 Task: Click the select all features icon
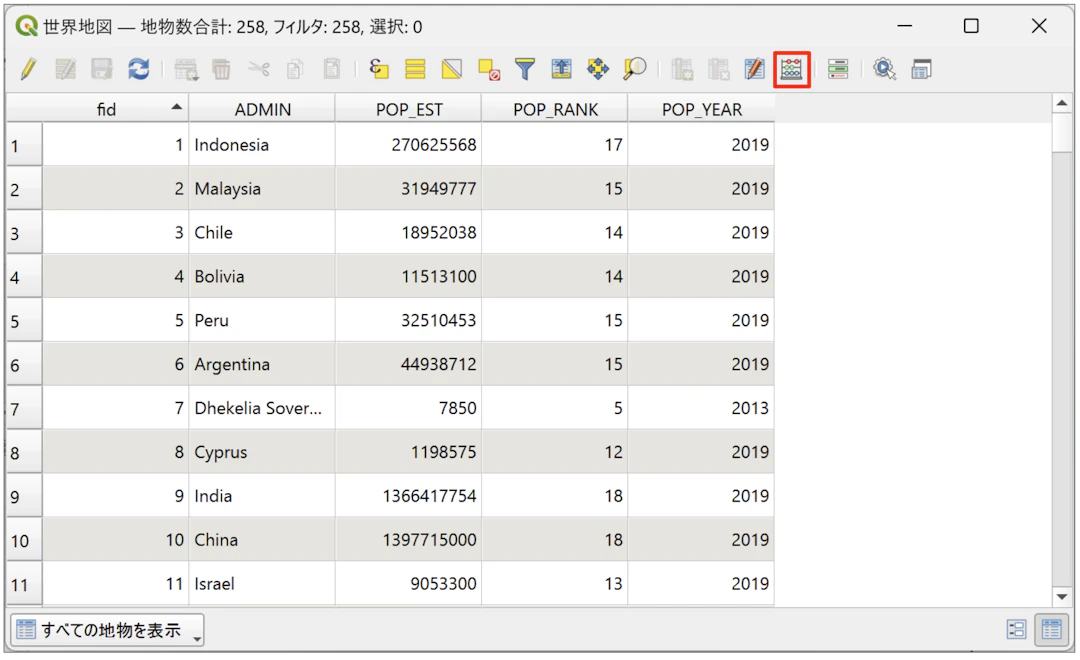(415, 69)
